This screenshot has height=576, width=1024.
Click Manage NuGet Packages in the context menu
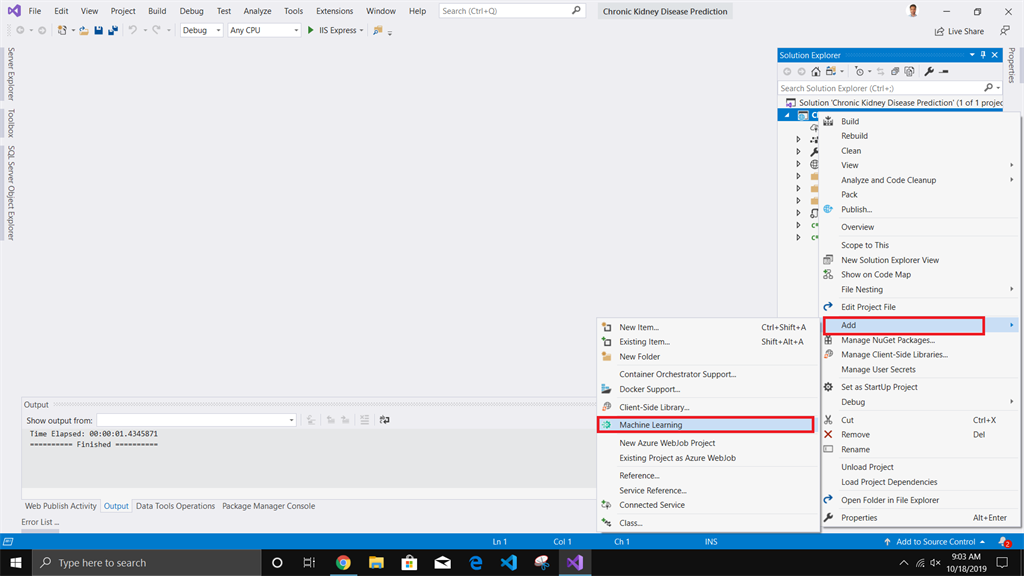click(885, 340)
